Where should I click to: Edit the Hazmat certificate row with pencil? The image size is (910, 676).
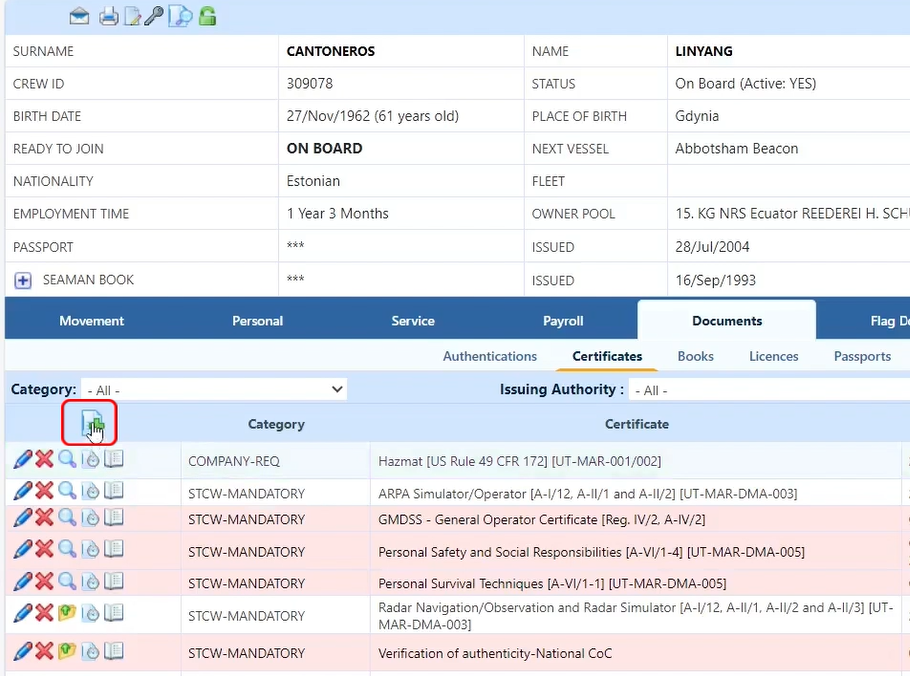[x=23, y=460]
